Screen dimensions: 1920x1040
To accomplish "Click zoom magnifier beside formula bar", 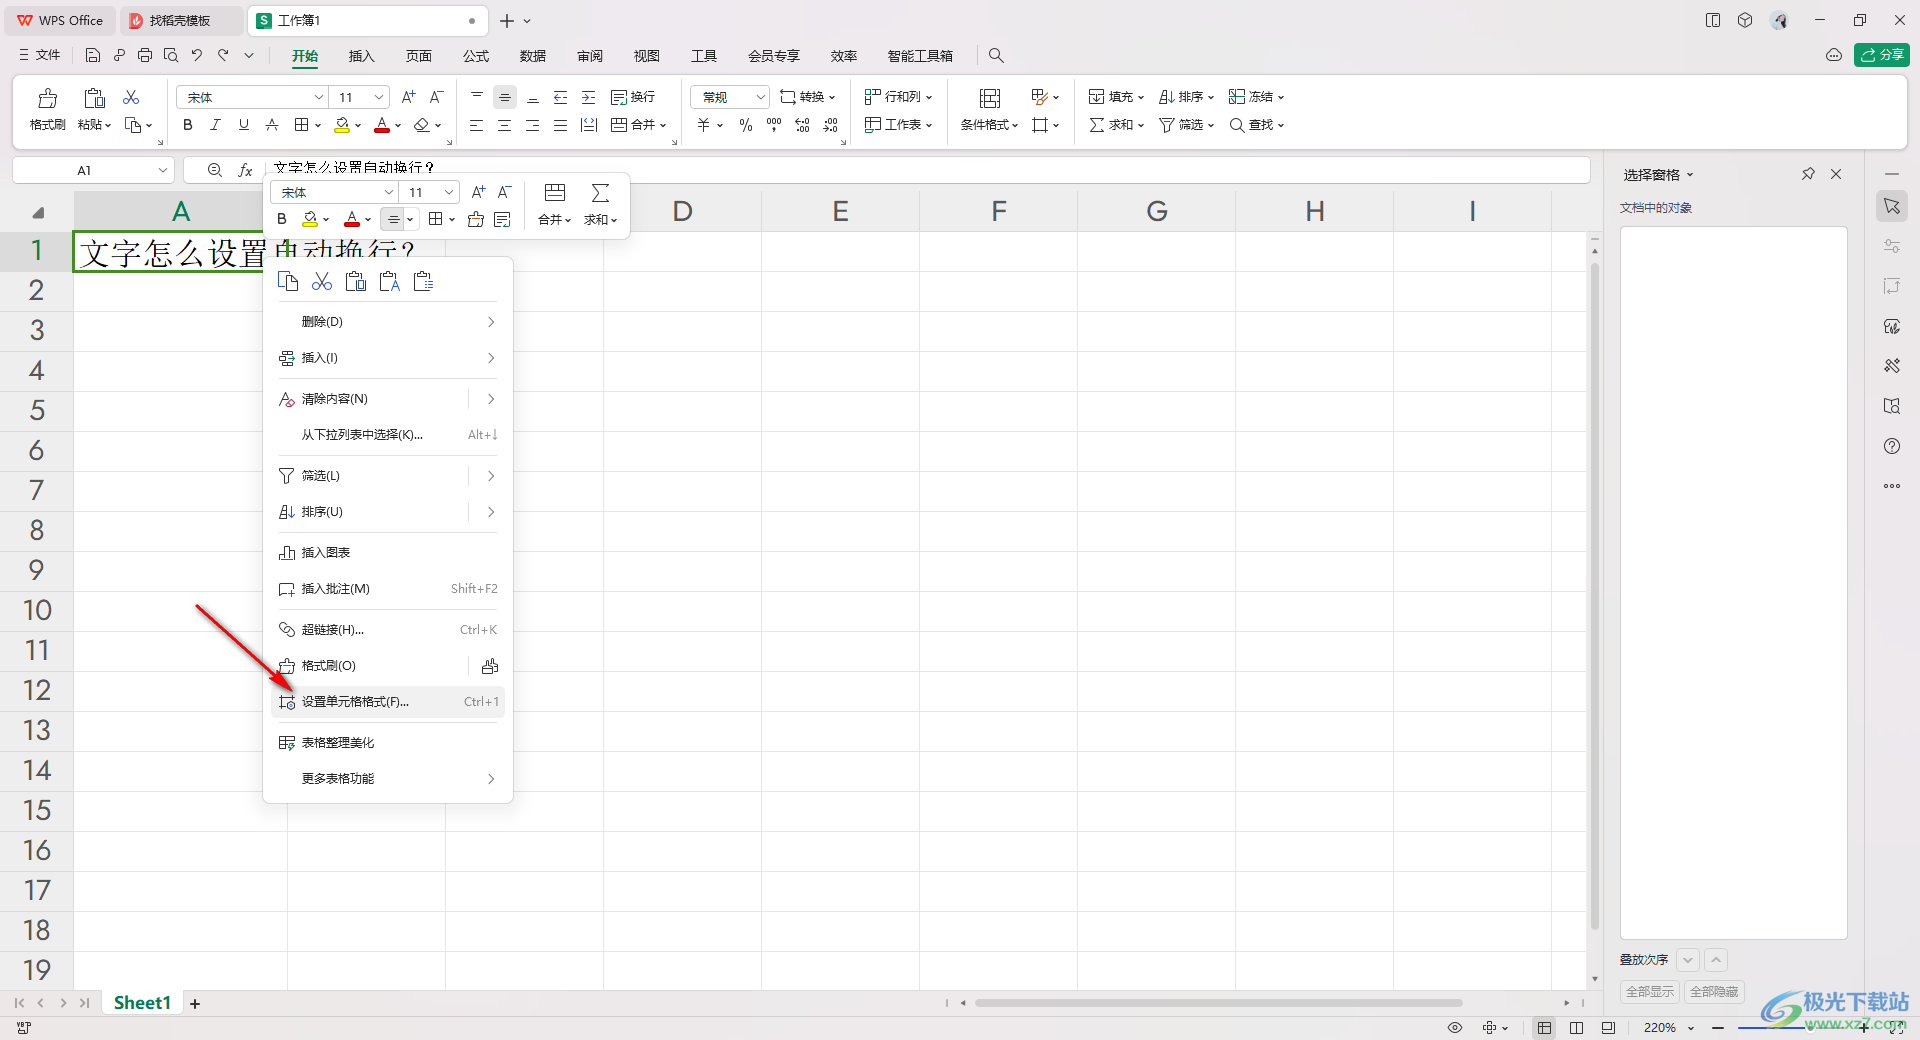I will pyautogui.click(x=214, y=170).
